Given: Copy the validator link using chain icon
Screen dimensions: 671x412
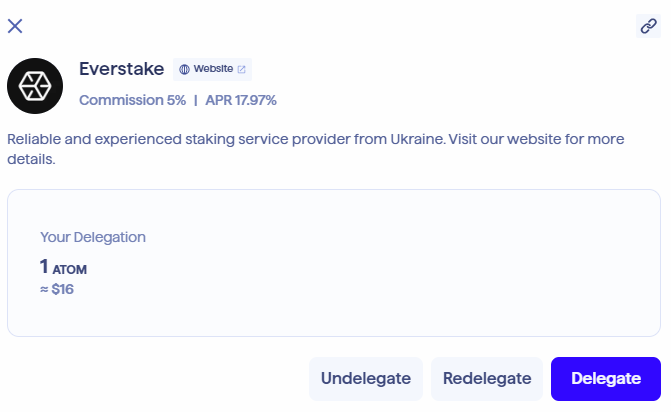Looking at the screenshot, I should pyautogui.click(x=648, y=27).
